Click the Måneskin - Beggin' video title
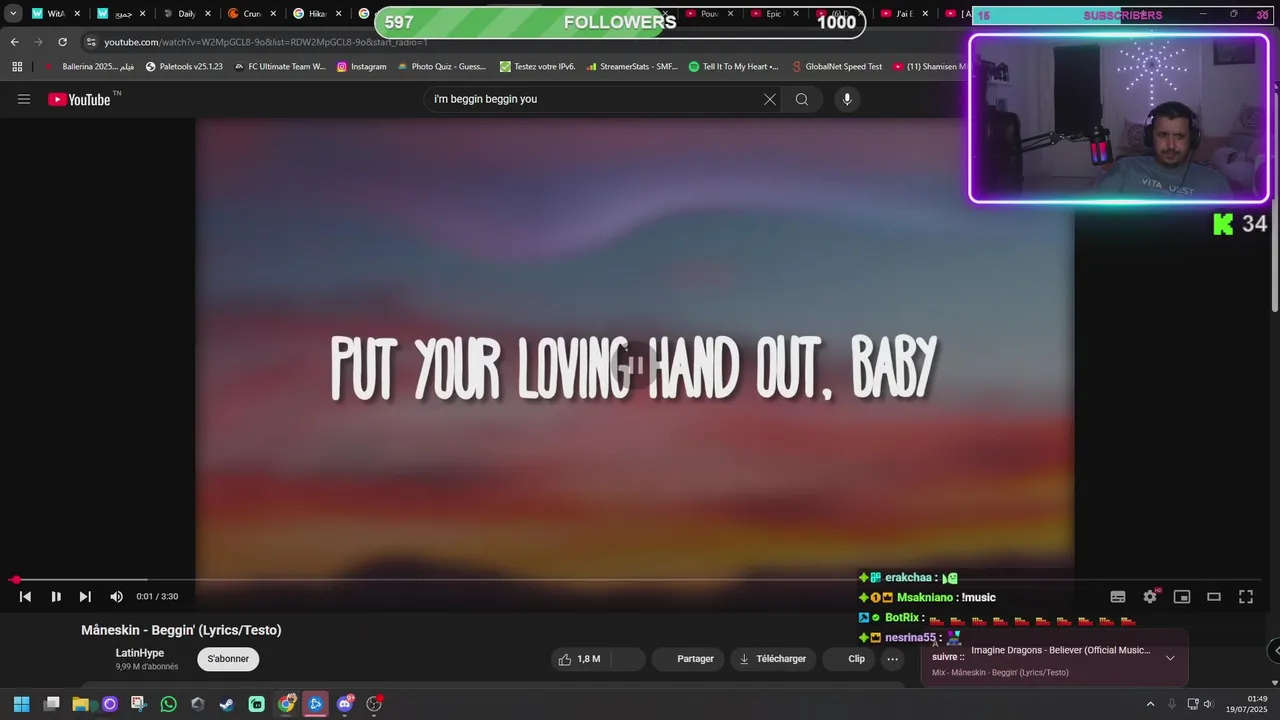The image size is (1280, 720). 181,630
